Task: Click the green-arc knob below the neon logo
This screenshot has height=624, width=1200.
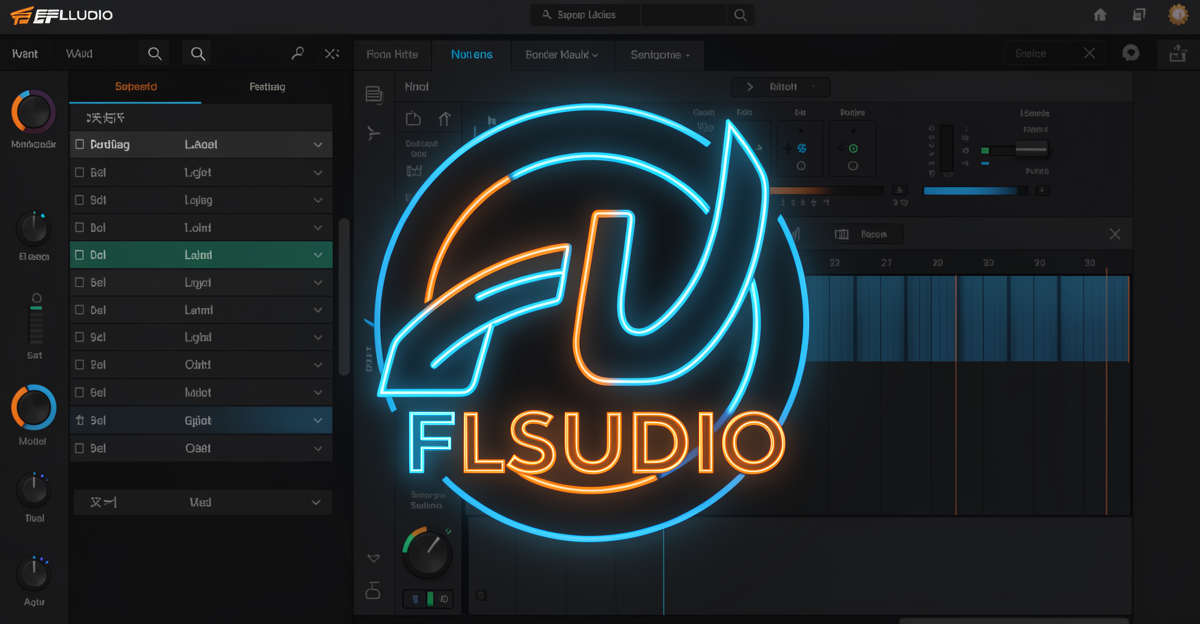Action: point(427,553)
